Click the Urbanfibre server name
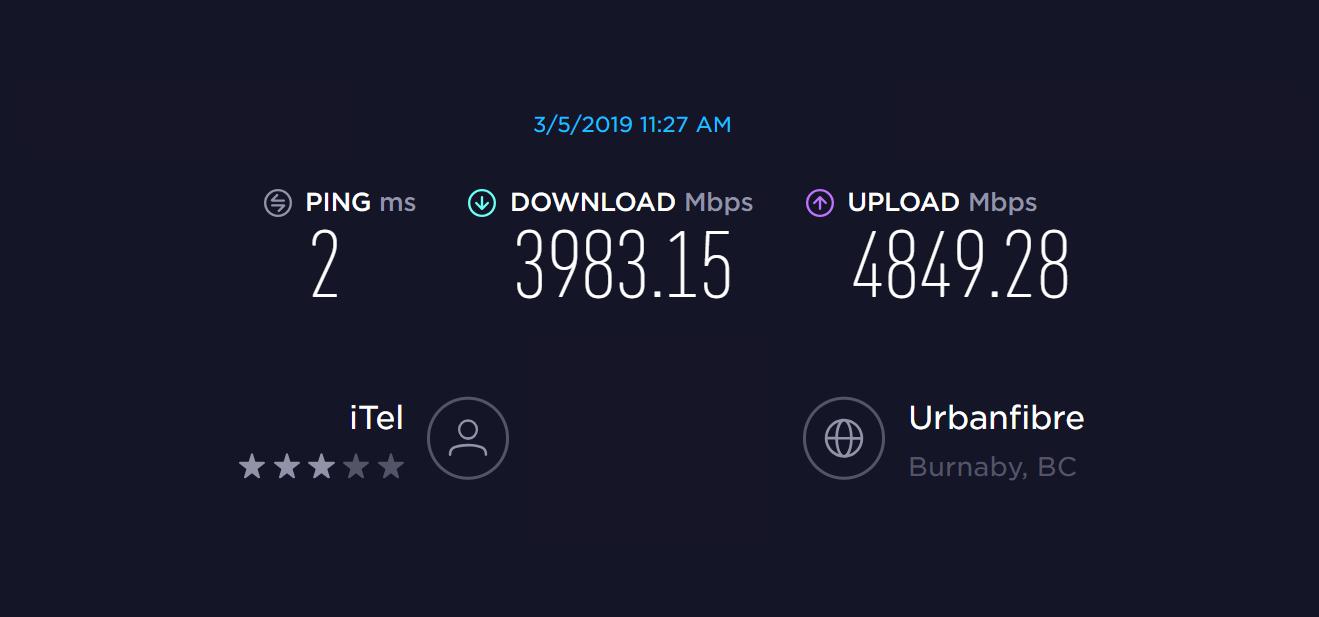The width and height of the screenshot is (1319, 617). [x=996, y=418]
